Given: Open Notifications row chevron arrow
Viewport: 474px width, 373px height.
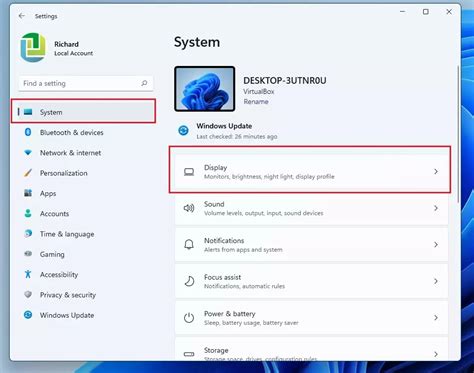Looking at the screenshot, I should 436,245.
